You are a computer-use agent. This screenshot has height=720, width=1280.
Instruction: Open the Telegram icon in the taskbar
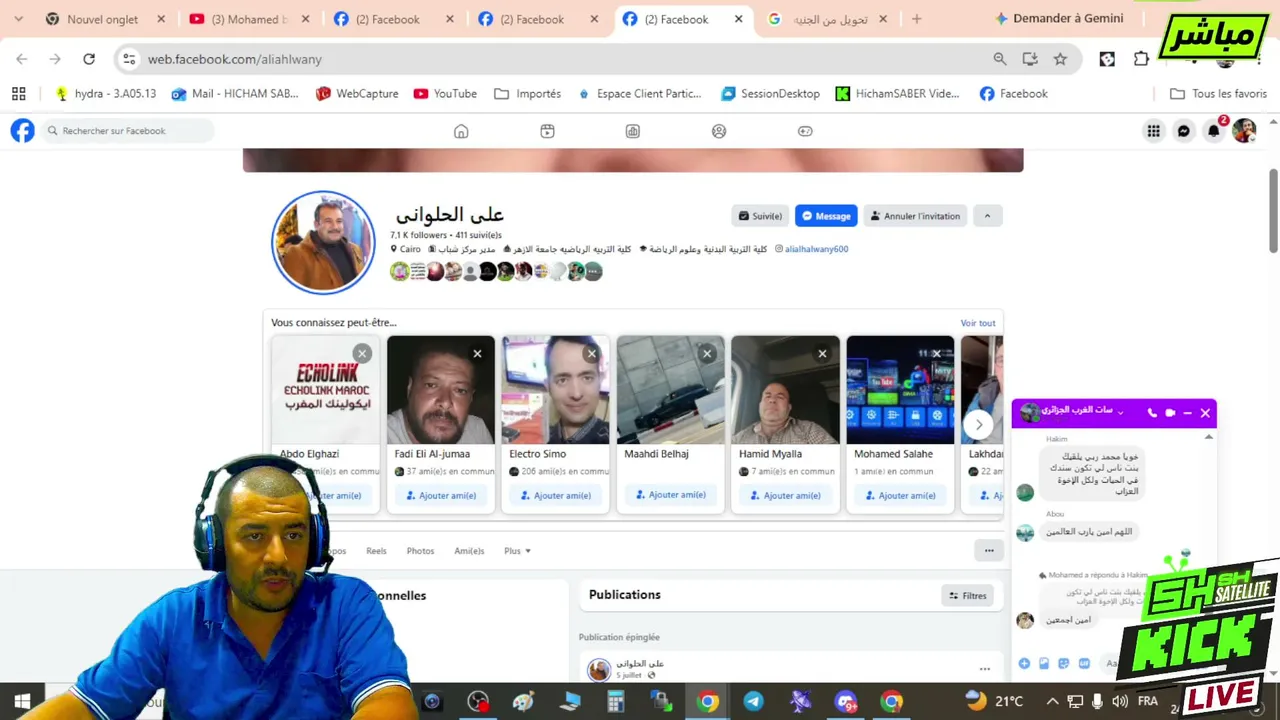[x=754, y=701]
